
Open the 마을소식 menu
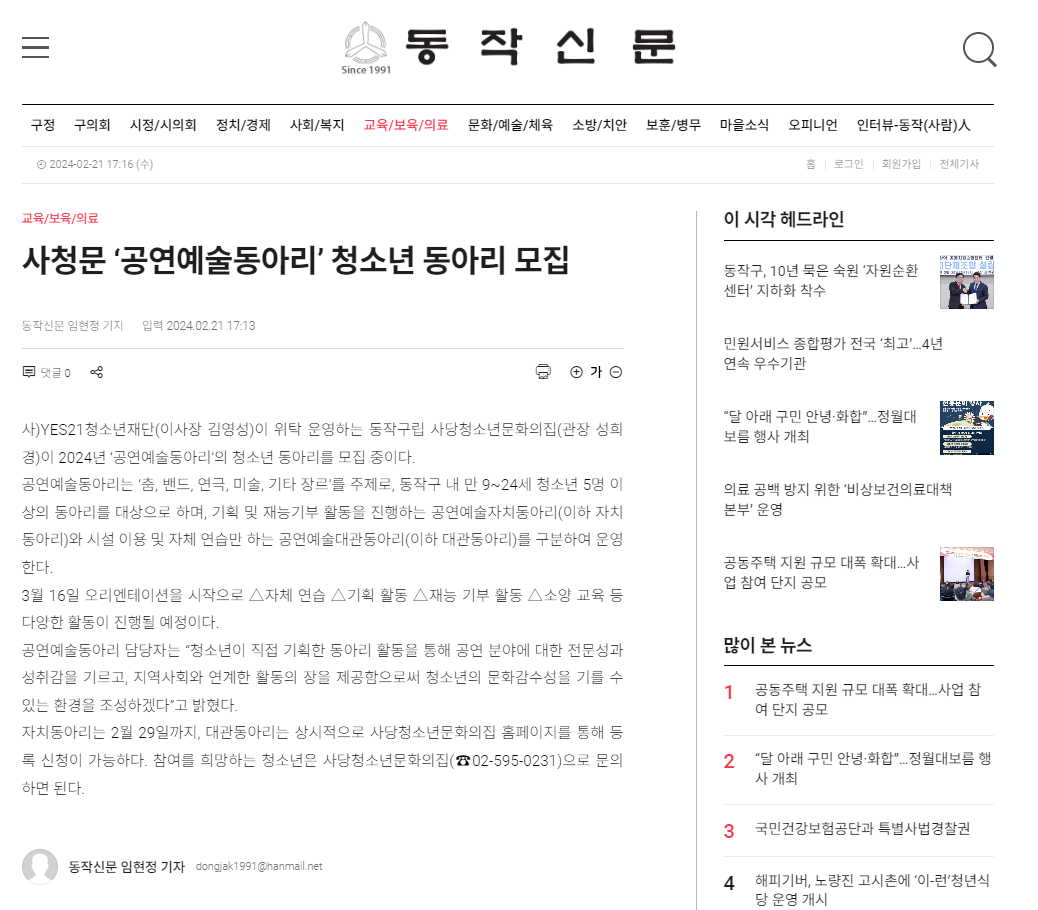tap(744, 125)
